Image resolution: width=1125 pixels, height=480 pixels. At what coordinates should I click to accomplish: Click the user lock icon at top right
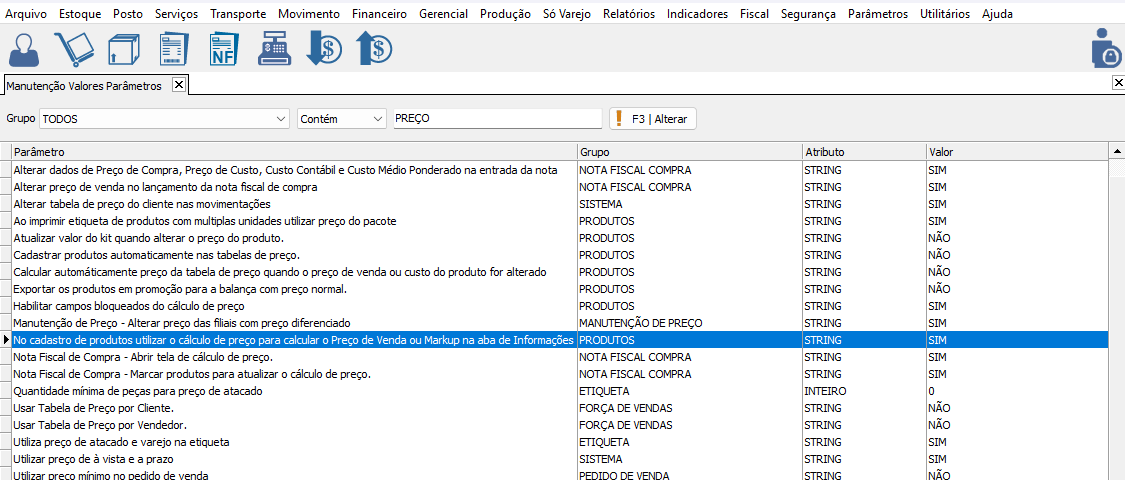tap(1105, 49)
